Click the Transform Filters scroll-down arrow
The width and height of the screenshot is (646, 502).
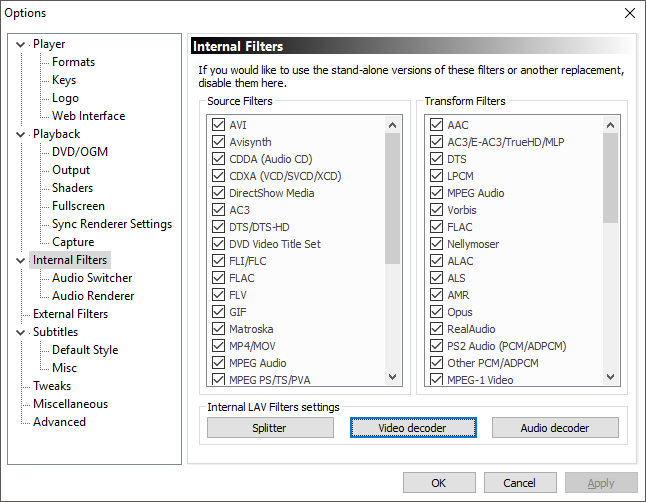611,377
